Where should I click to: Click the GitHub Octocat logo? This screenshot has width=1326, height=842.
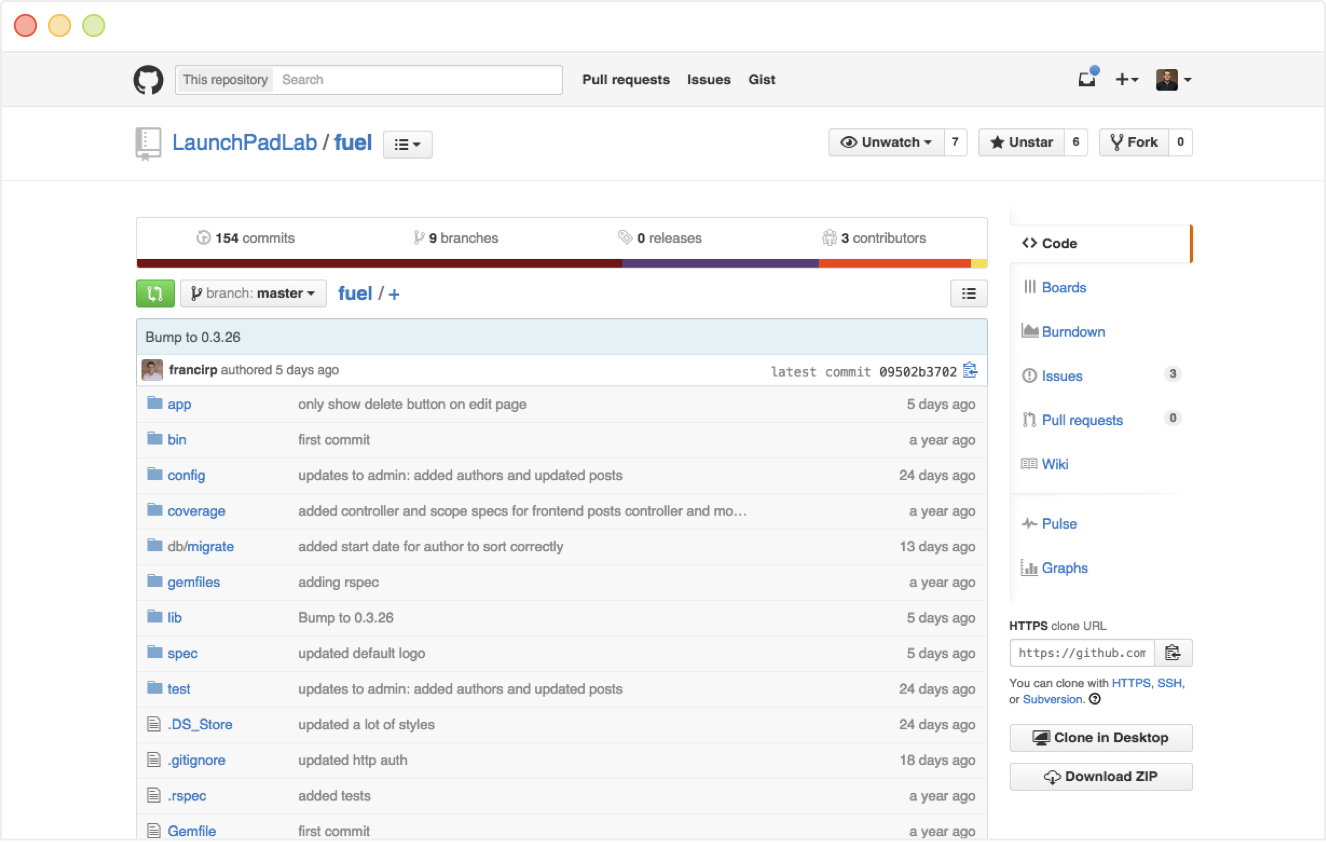pos(148,80)
